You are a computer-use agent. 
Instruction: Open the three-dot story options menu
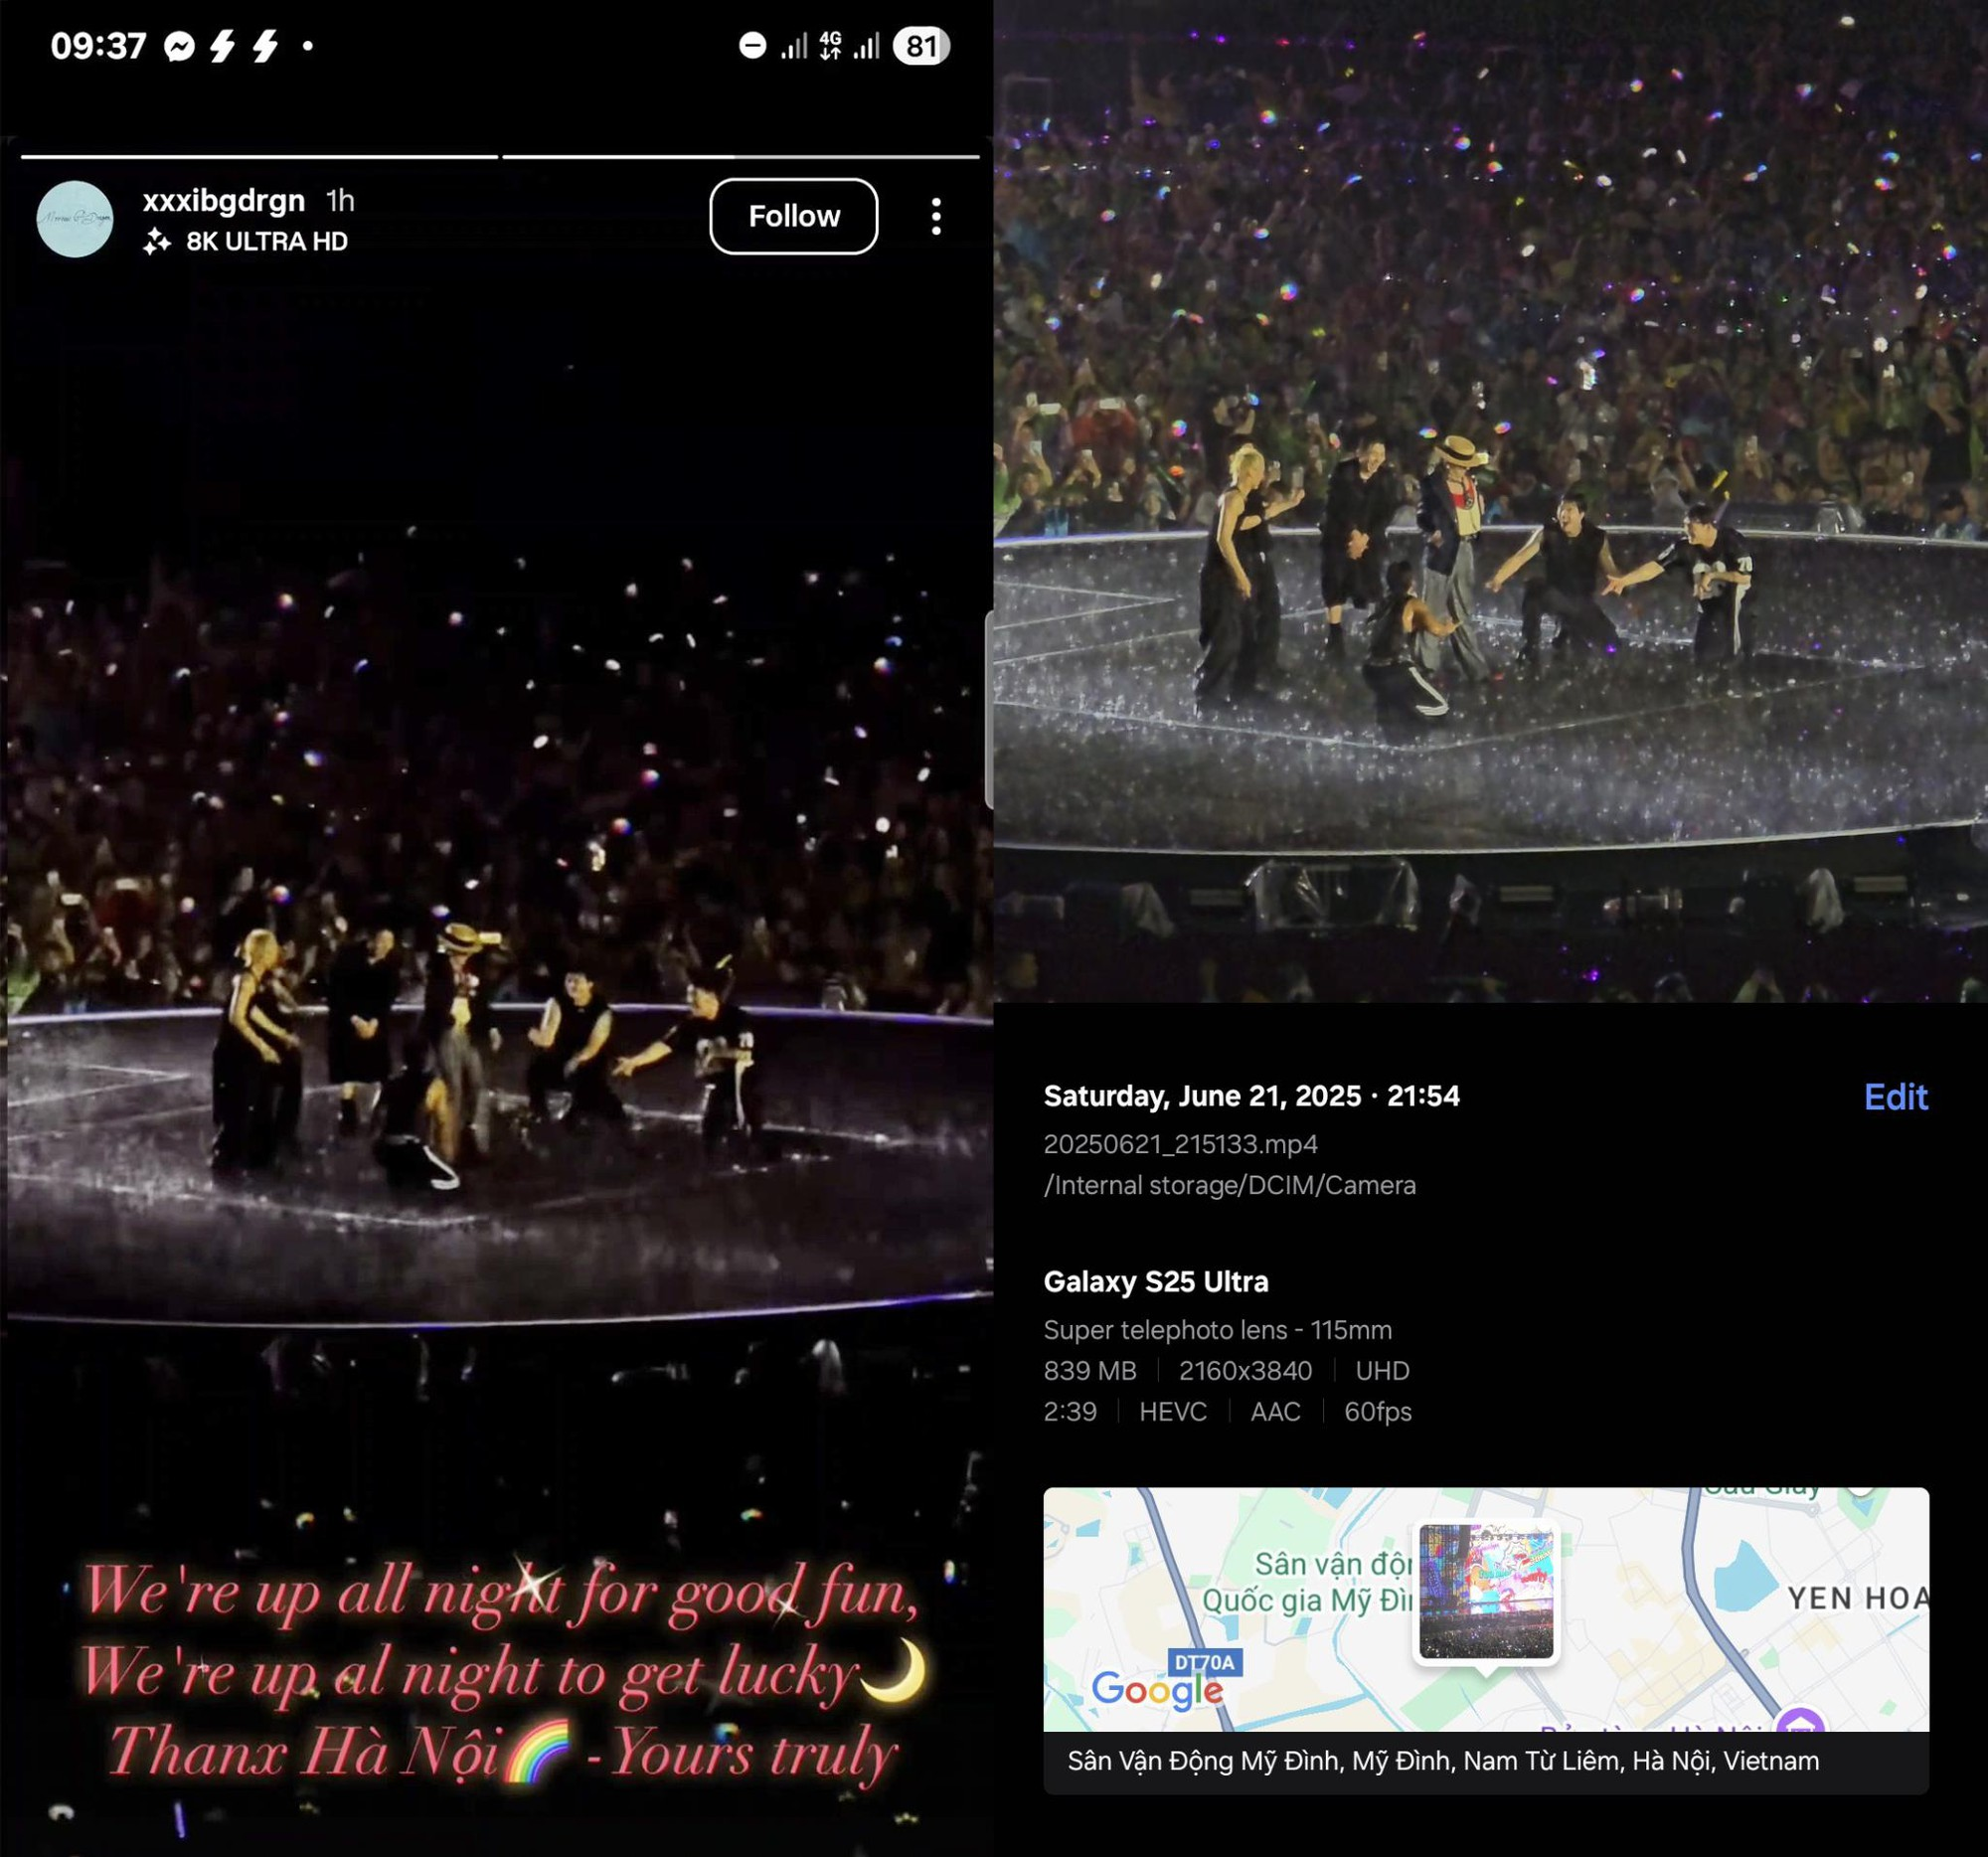(x=936, y=216)
